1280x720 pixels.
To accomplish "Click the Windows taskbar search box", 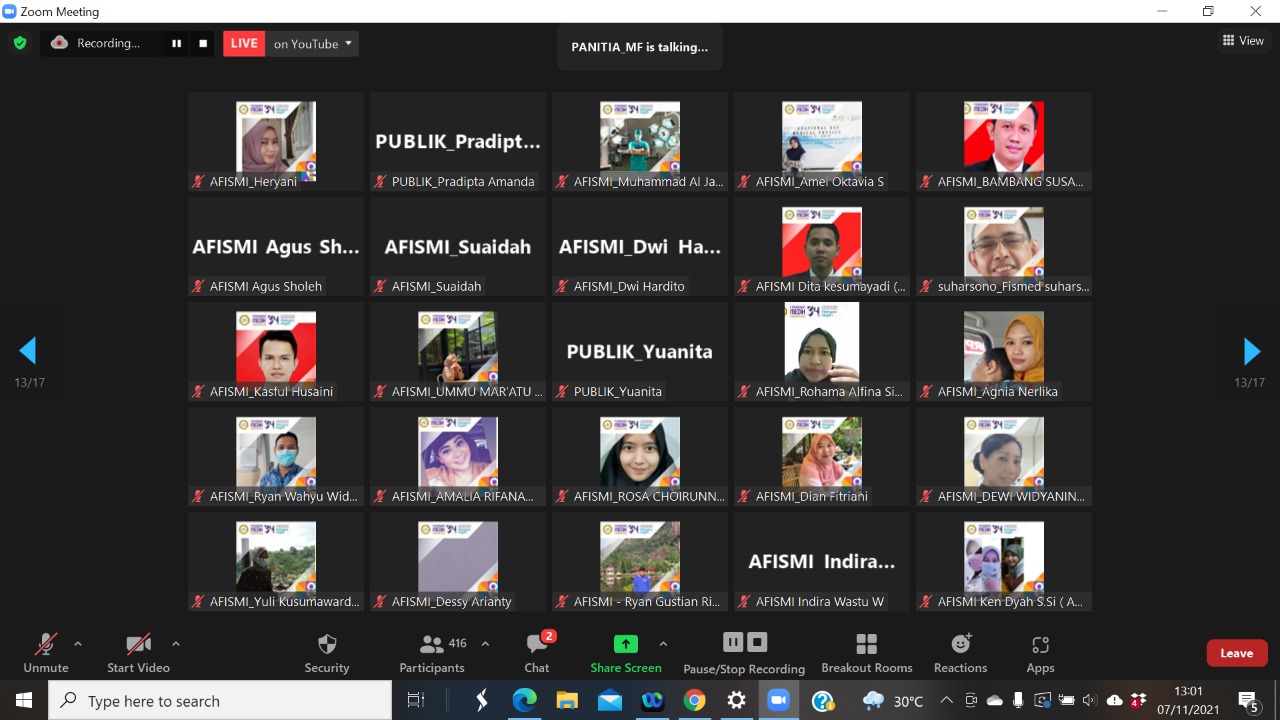I will click(220, 701).
